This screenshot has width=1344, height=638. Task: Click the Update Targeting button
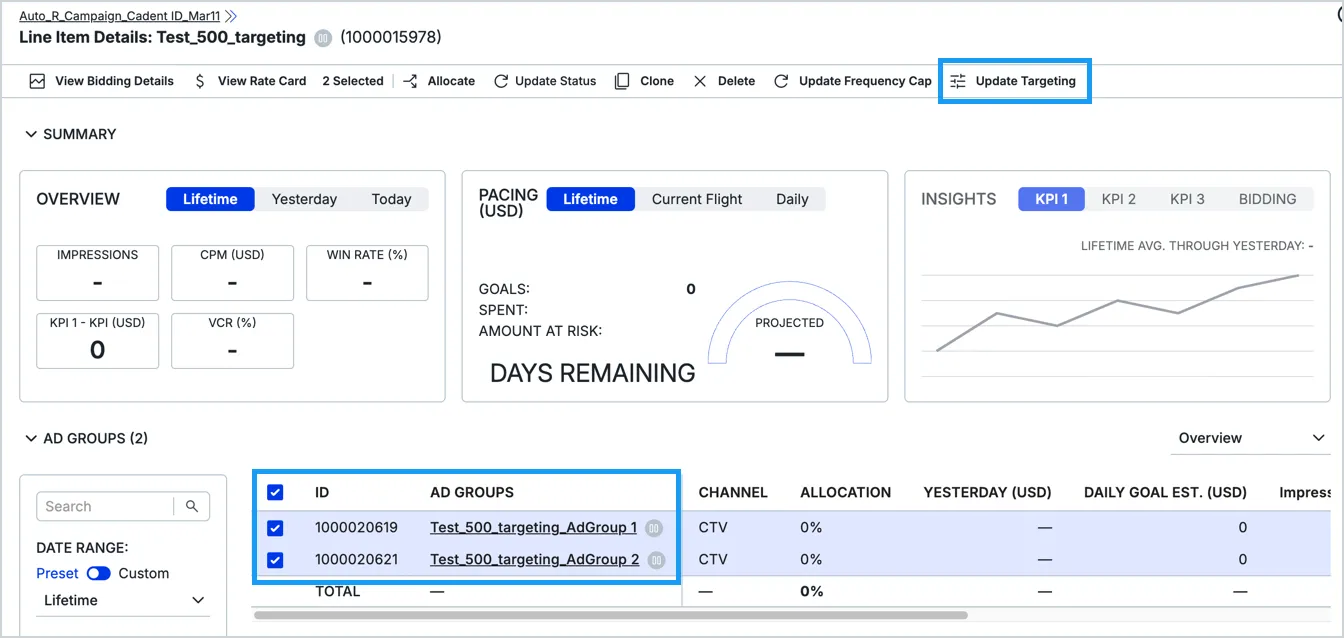[1014, 81]
